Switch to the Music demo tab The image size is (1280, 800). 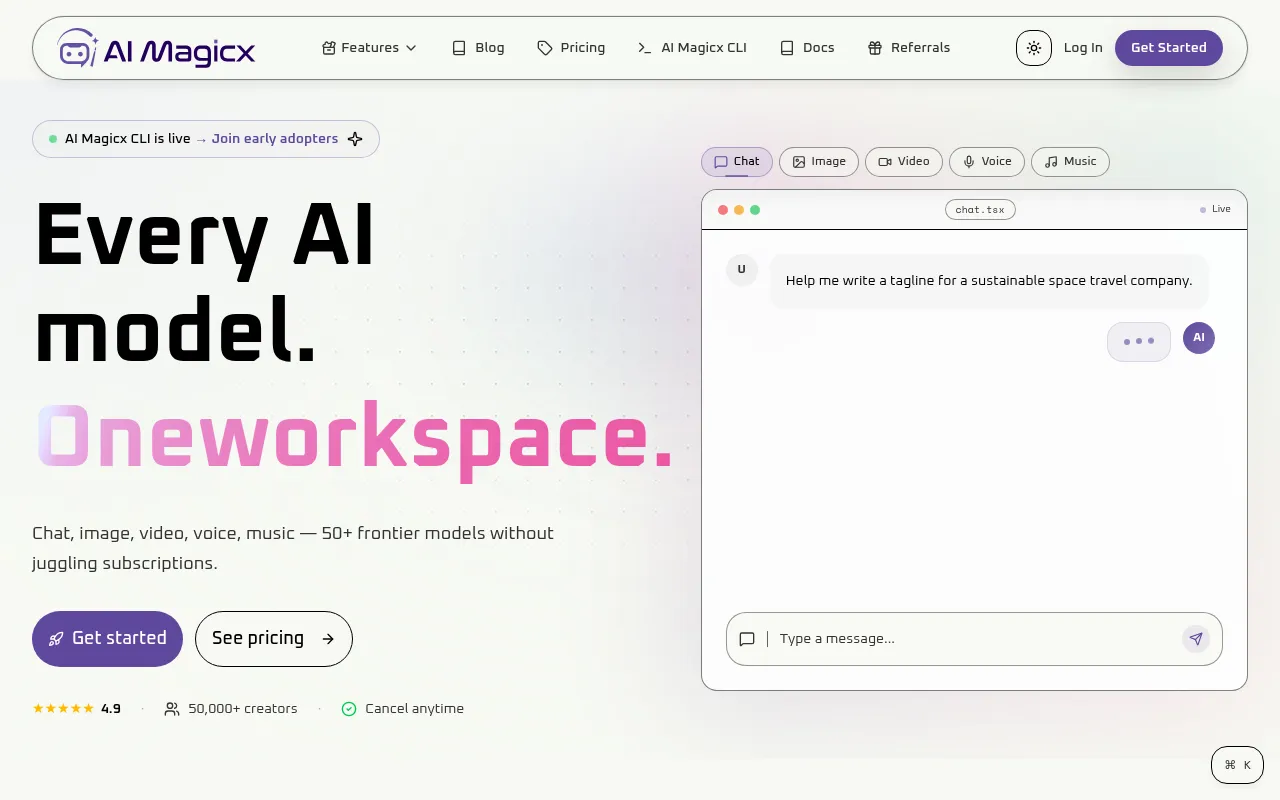coord(1070,162)
